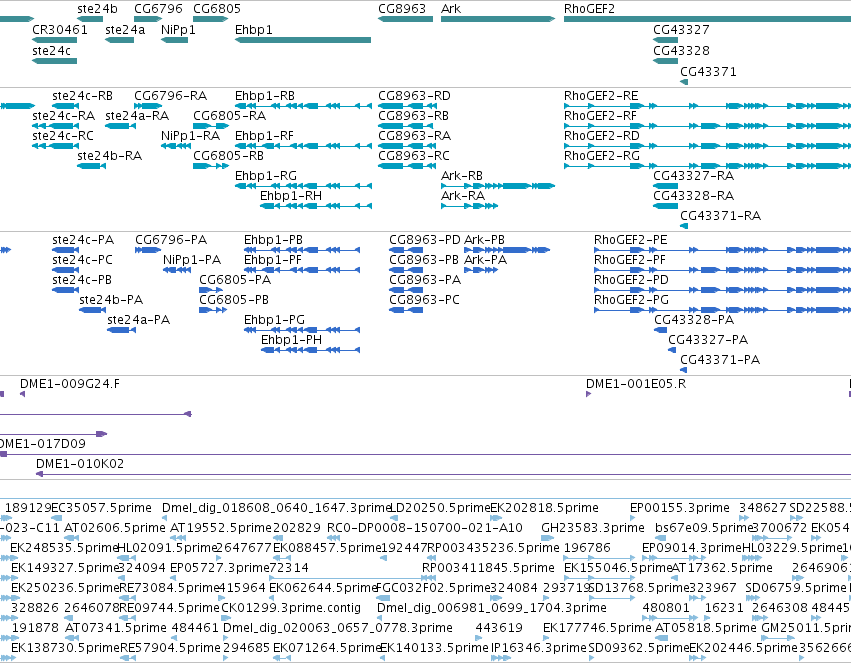Click protein label ste24c-PA
Screen dimensions: 851x663
tap(83, 240)
